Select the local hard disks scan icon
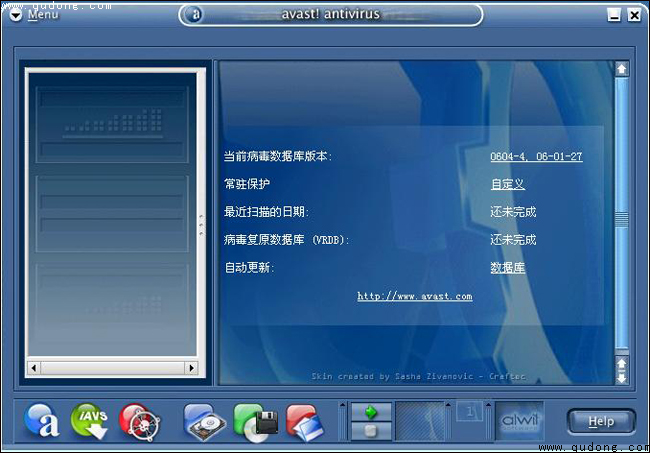 click(x=204, y=421)
